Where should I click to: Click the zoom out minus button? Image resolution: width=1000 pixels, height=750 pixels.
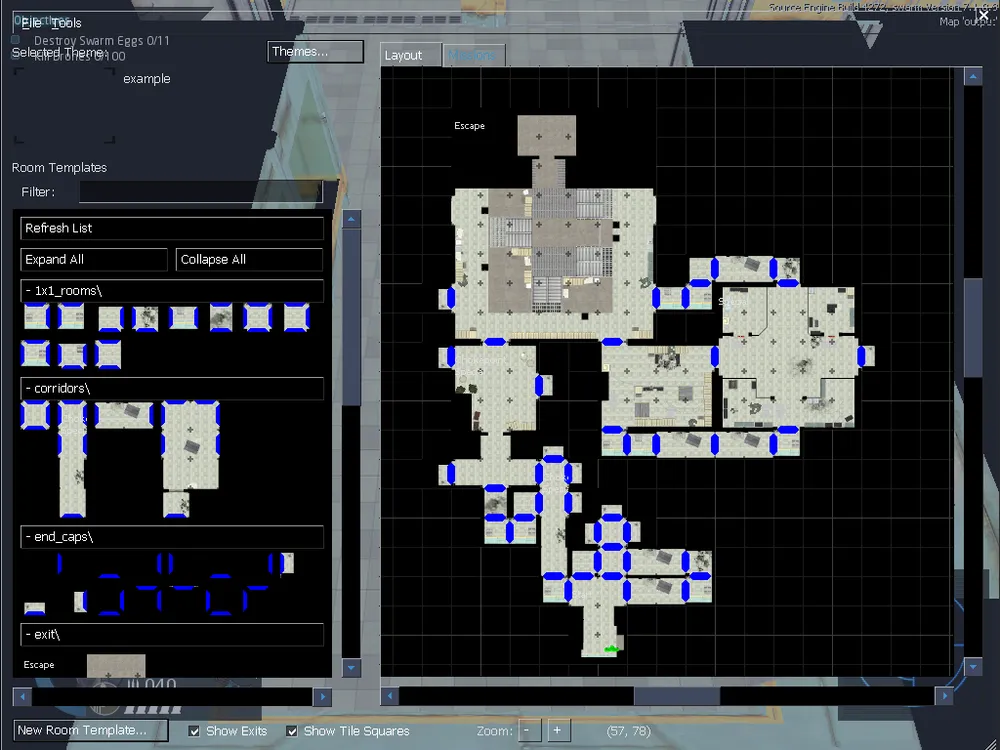coord(529,730)
